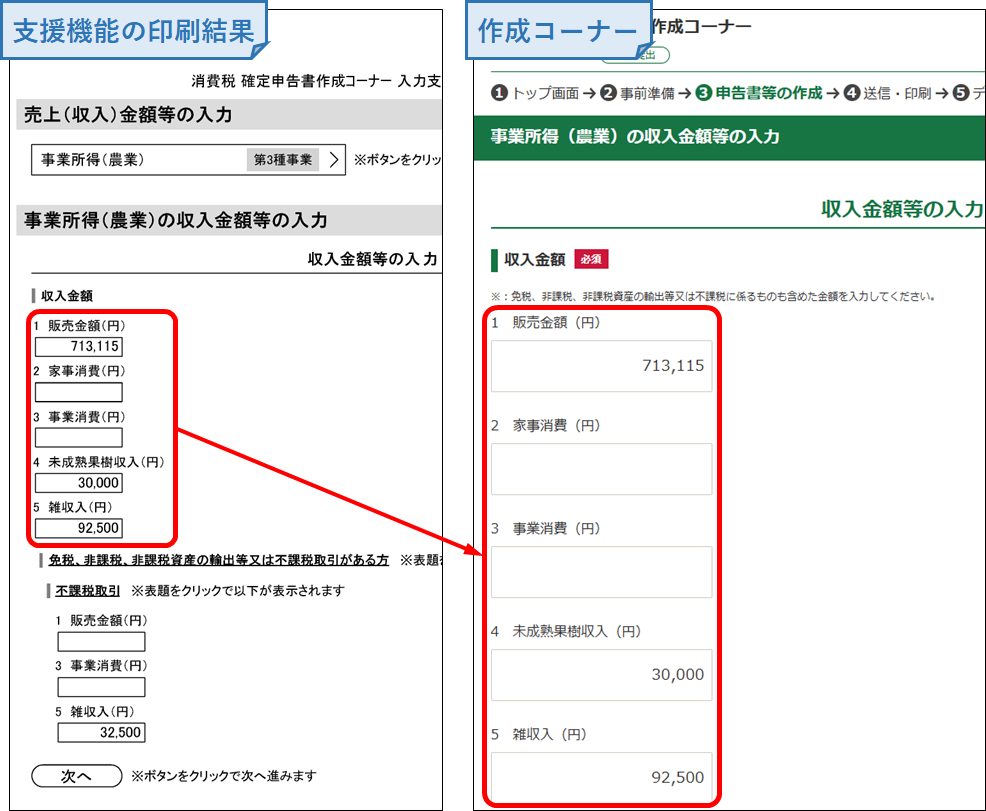Click the 作成コーナー empty 家事消費 input box
Viewport: 986px width, 811px height.
coord(601,469)
